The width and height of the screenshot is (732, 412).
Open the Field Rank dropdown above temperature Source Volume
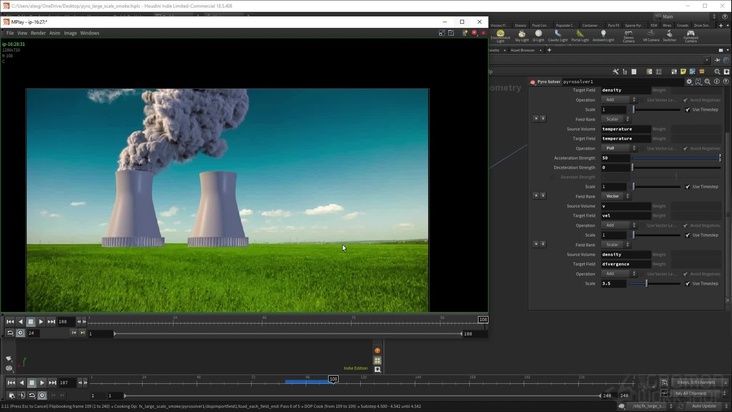(x=615, y=119)
